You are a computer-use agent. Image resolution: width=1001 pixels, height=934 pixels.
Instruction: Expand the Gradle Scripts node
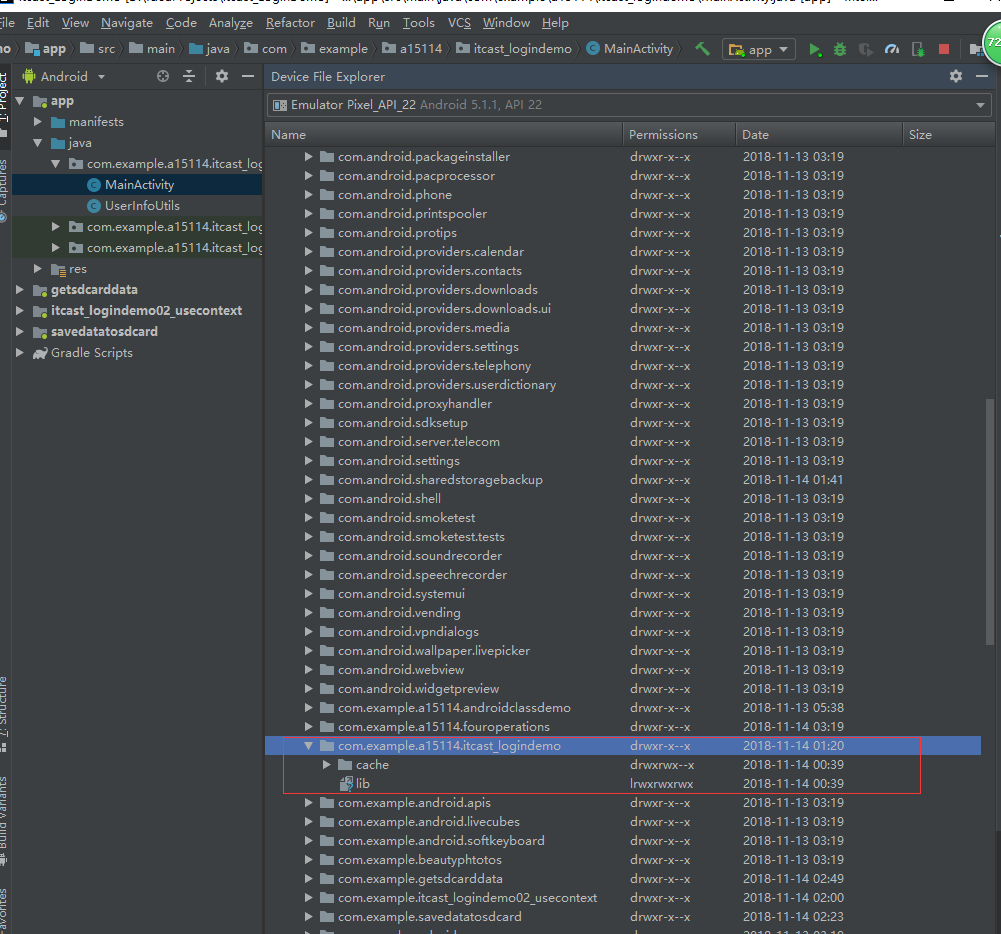pyautogui.click(x=20, y=352)
